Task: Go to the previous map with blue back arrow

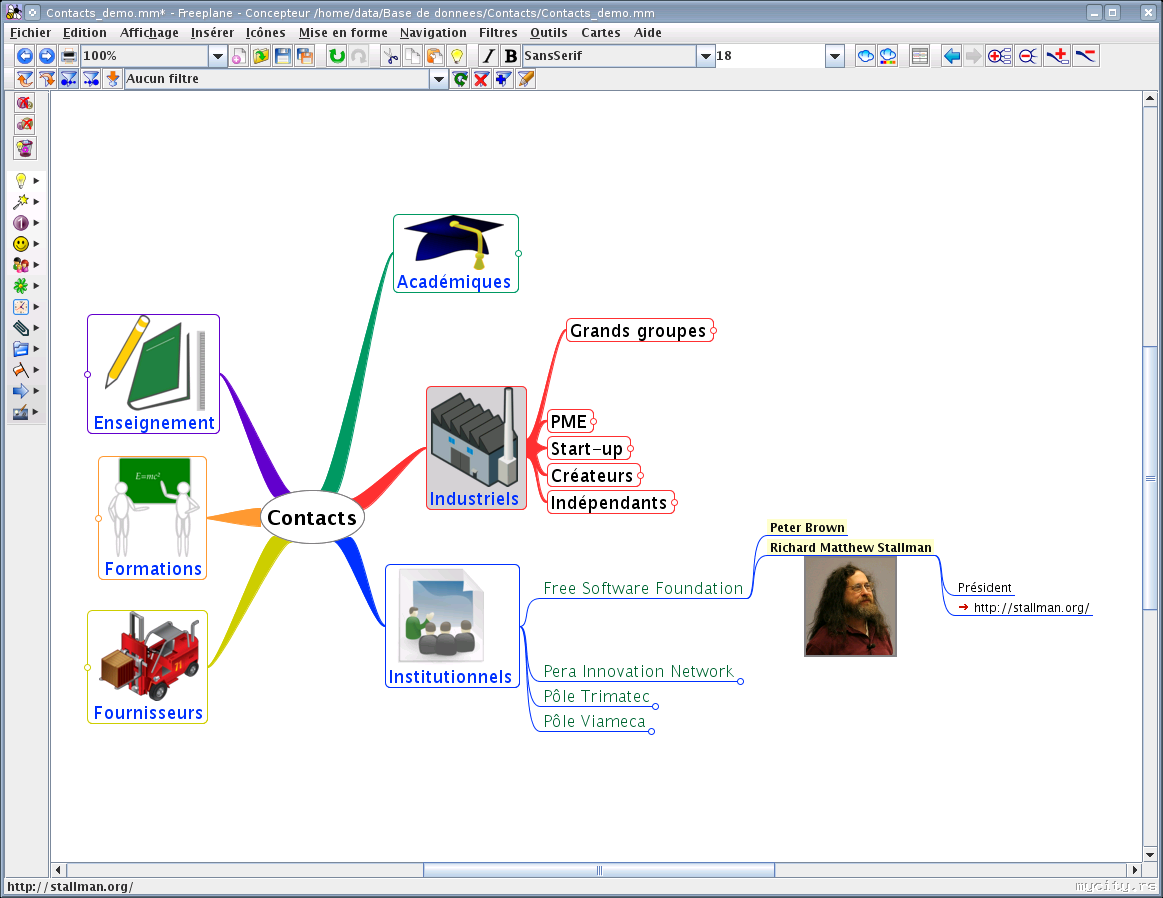Action: click(x=24, y=56)
